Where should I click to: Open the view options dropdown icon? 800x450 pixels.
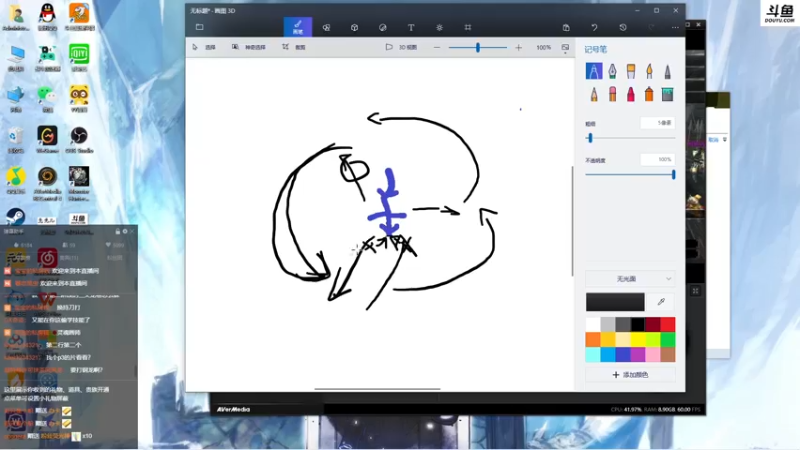click(x=565, y=48)
